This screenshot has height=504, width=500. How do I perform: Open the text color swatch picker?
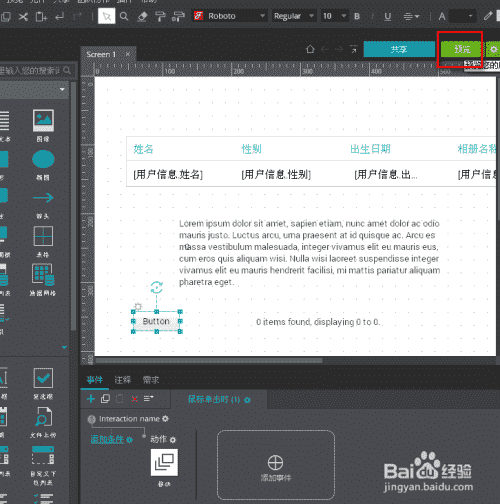click(x=462, y=16)
